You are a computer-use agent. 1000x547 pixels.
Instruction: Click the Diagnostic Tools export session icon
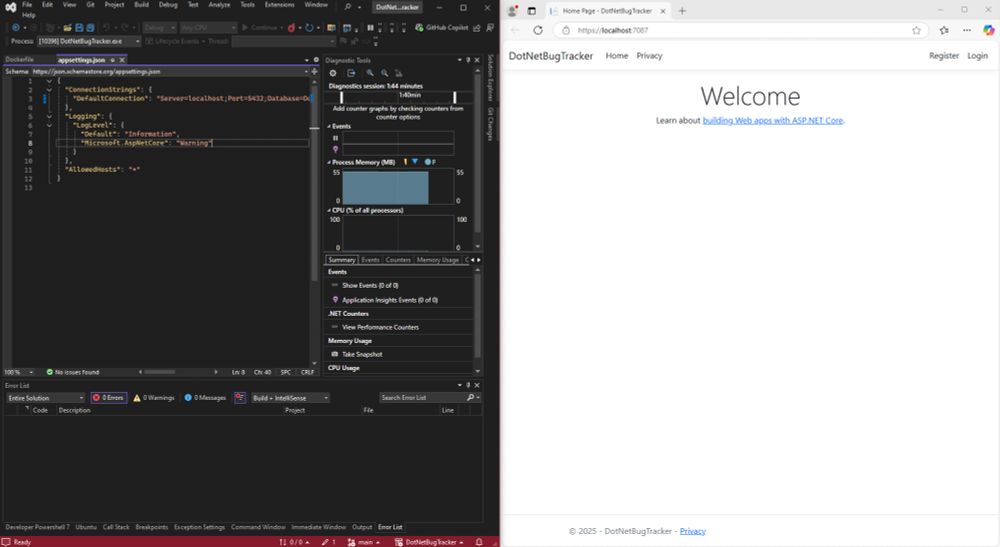pyautogui.click(x=351, y=73)
